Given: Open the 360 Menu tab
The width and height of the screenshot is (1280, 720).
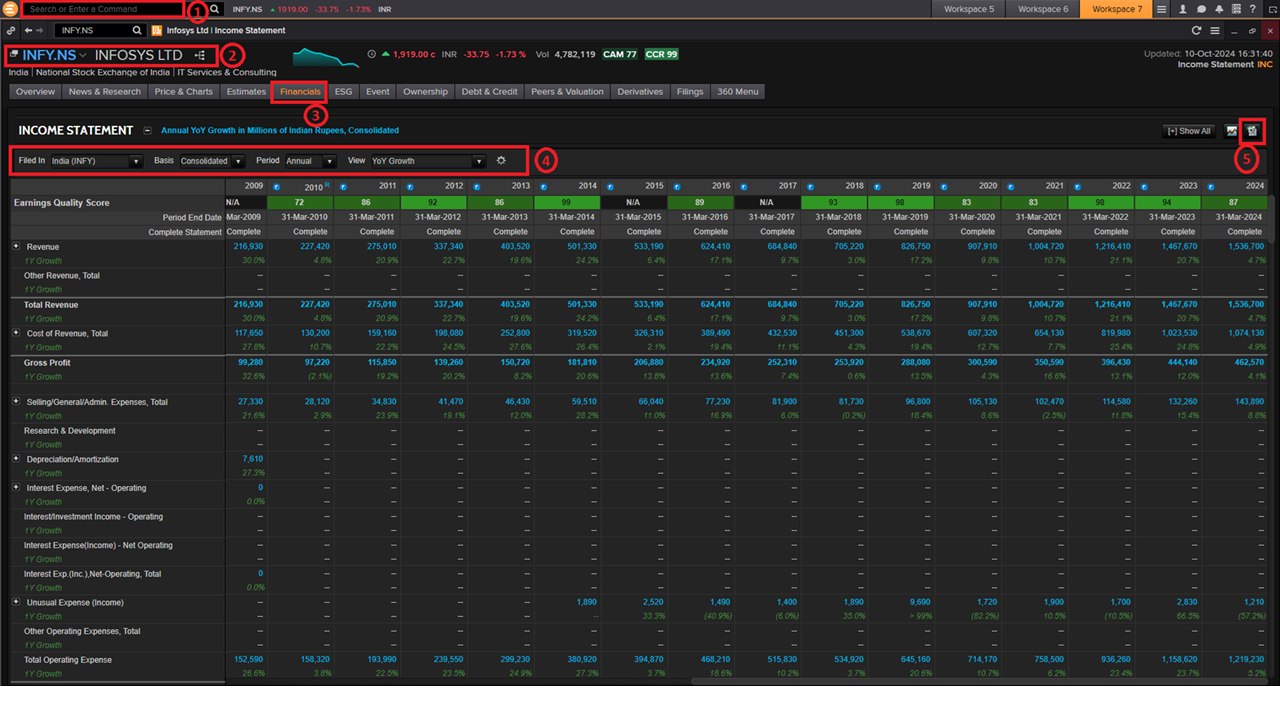Looking at the screenshot, I should 738,92.
